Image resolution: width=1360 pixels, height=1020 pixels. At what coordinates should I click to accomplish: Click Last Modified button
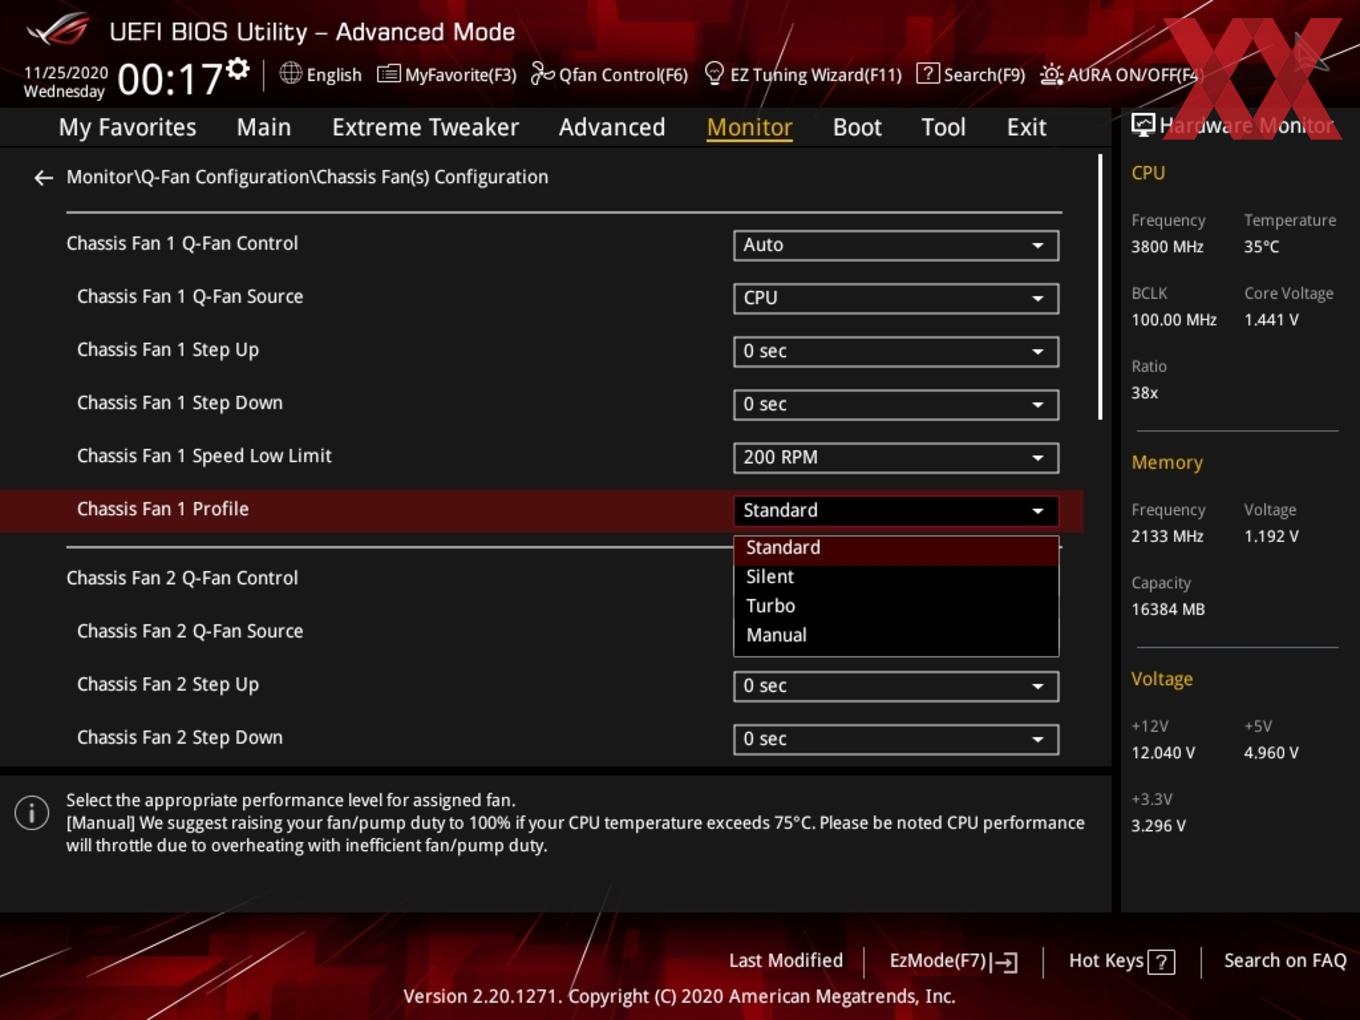pyautogui.click(x=786, y=961)
